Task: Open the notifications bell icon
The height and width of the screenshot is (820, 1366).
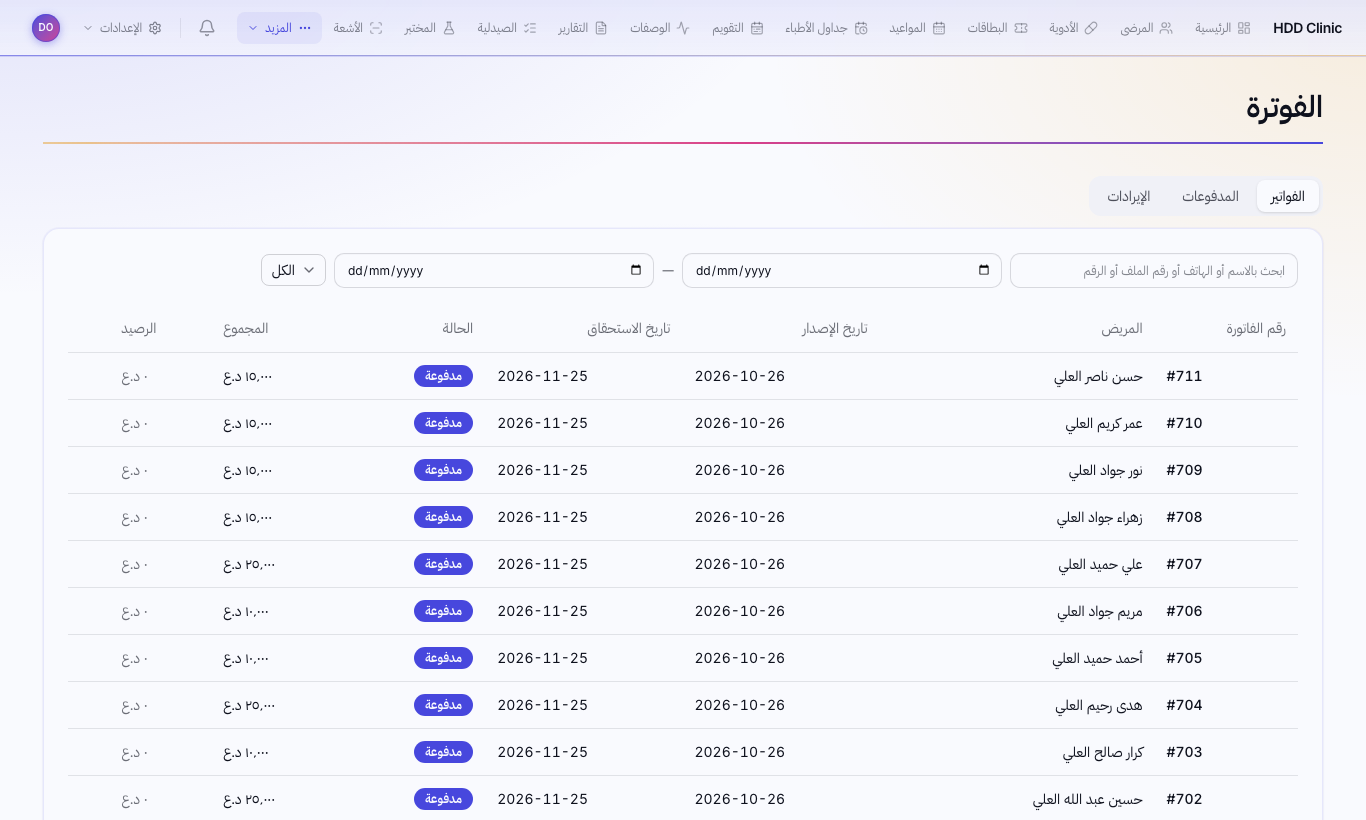Action: click(207, 28)
